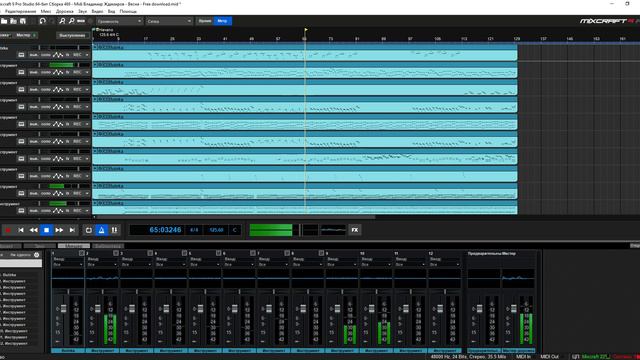The height and width of the screenshot is (360, 640).
Task: Click the gear icon in the mixer side panel
Action: pyautogui.click(x=36, y=255)
